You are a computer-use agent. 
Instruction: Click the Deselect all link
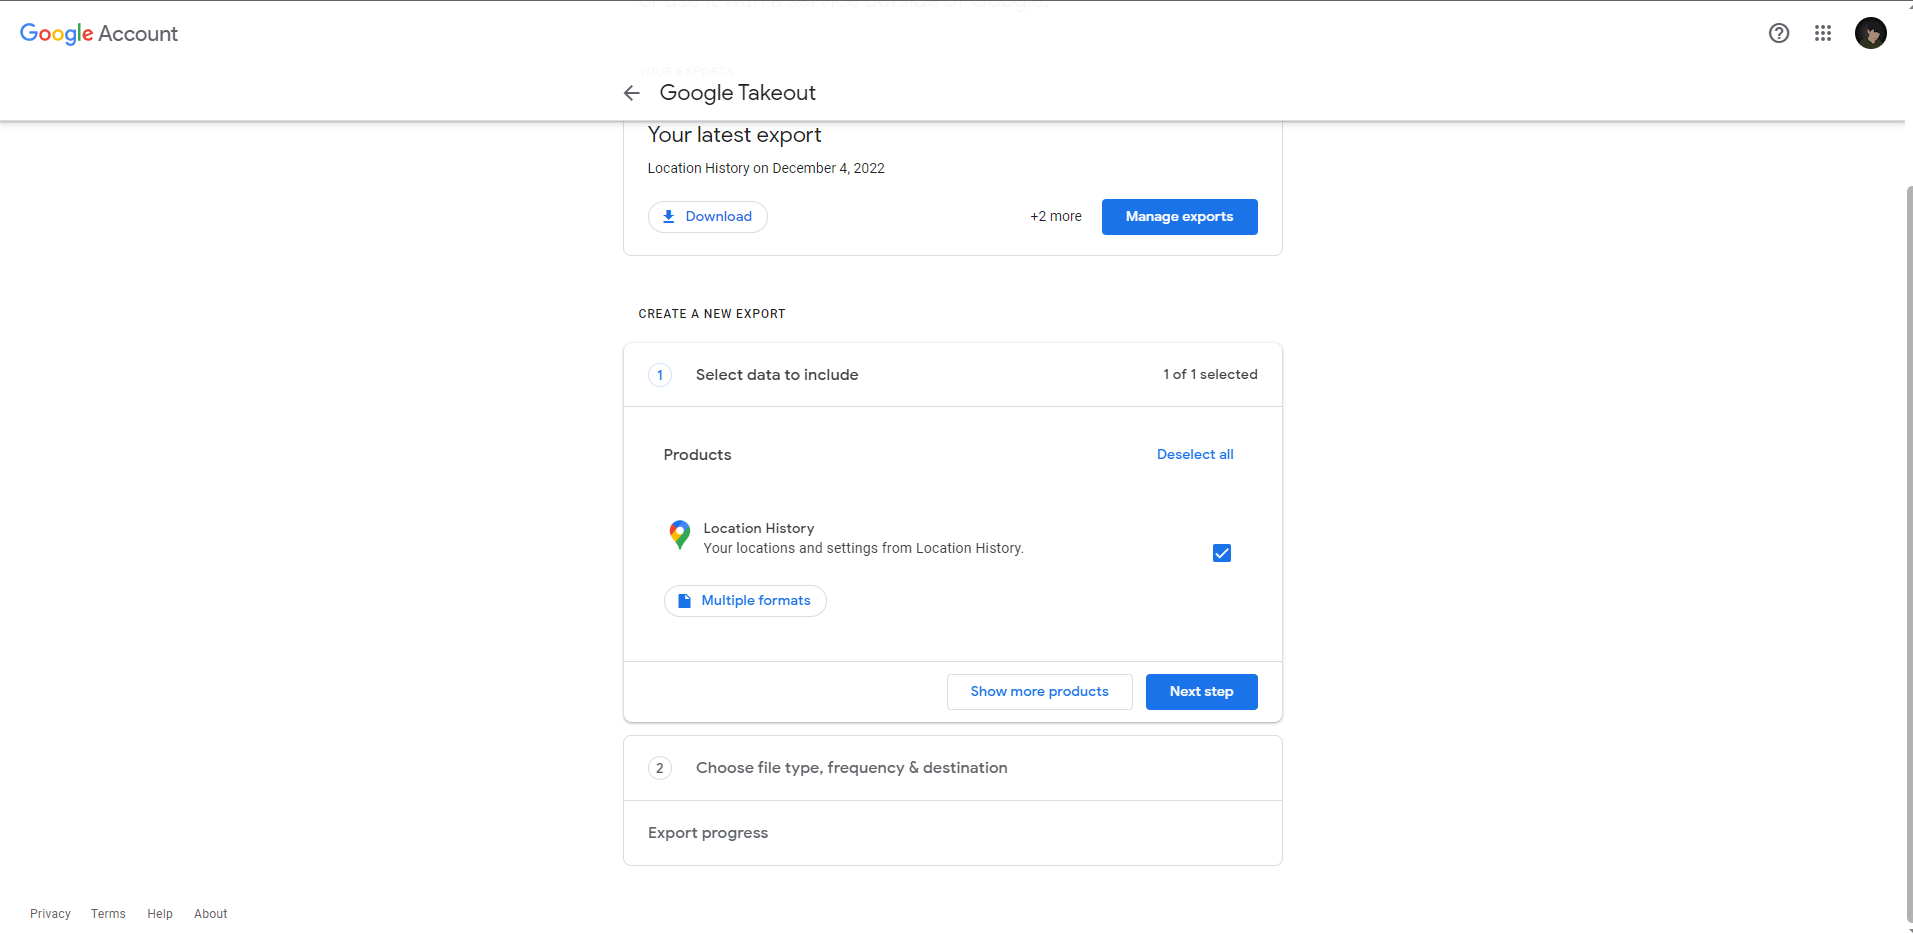1195,455
